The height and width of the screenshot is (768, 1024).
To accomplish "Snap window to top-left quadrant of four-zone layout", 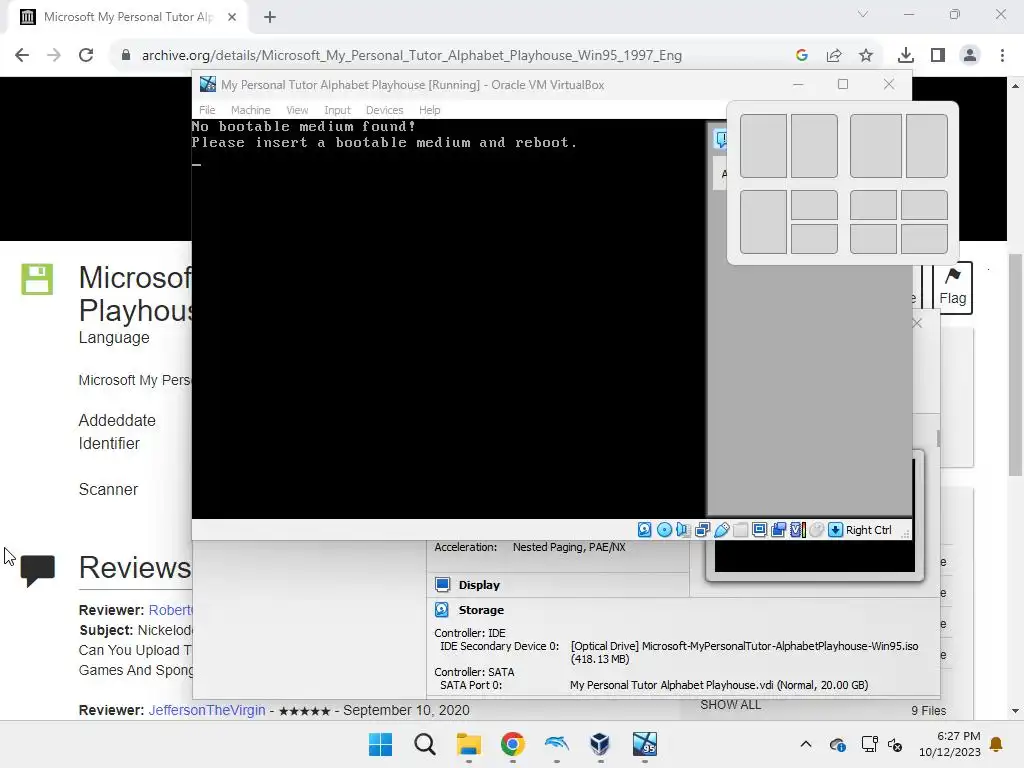I will click(x=873, y=205).
